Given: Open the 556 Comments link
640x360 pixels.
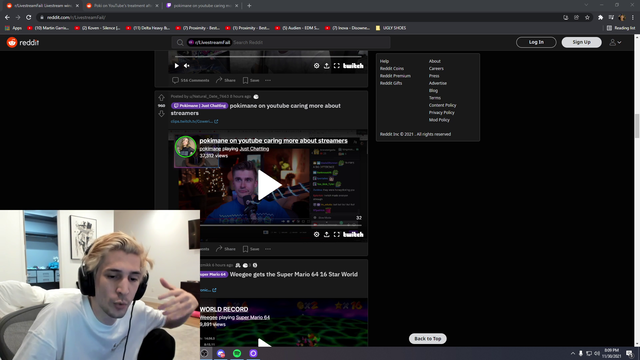Looking at the screenshot, I should tap(191, 80).
